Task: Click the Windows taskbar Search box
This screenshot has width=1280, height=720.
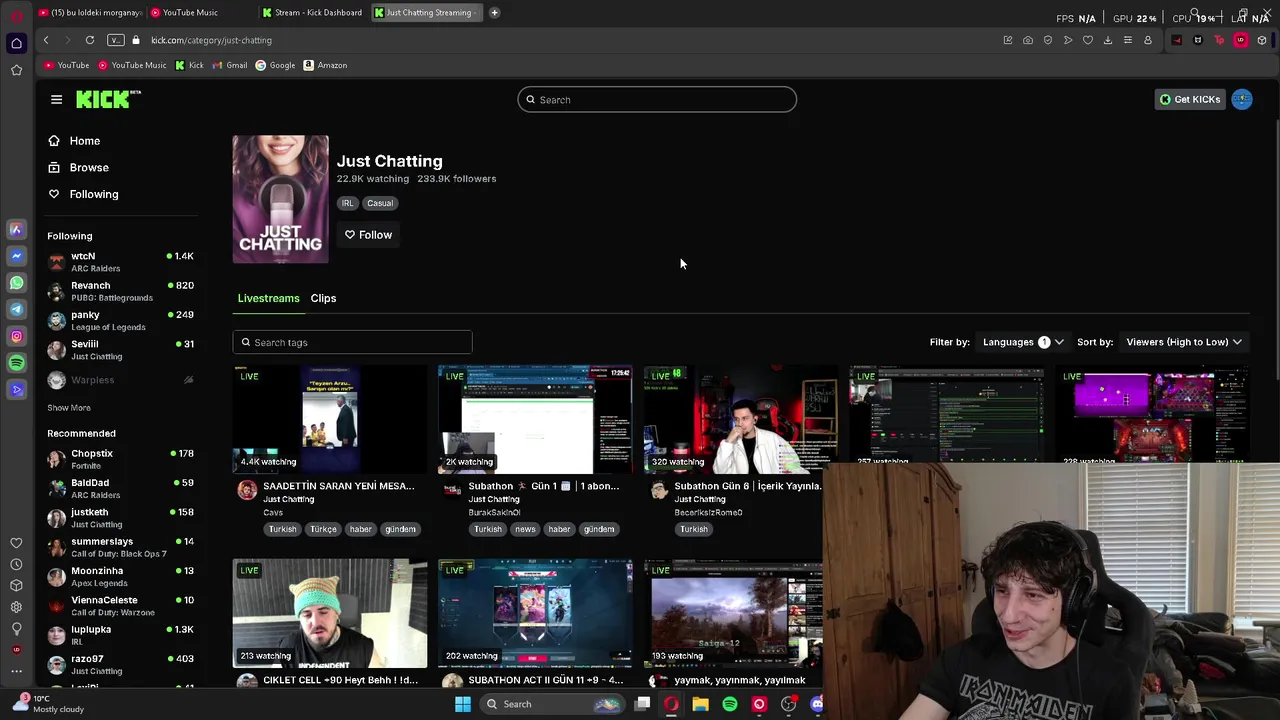Action: tap(551, 704)
